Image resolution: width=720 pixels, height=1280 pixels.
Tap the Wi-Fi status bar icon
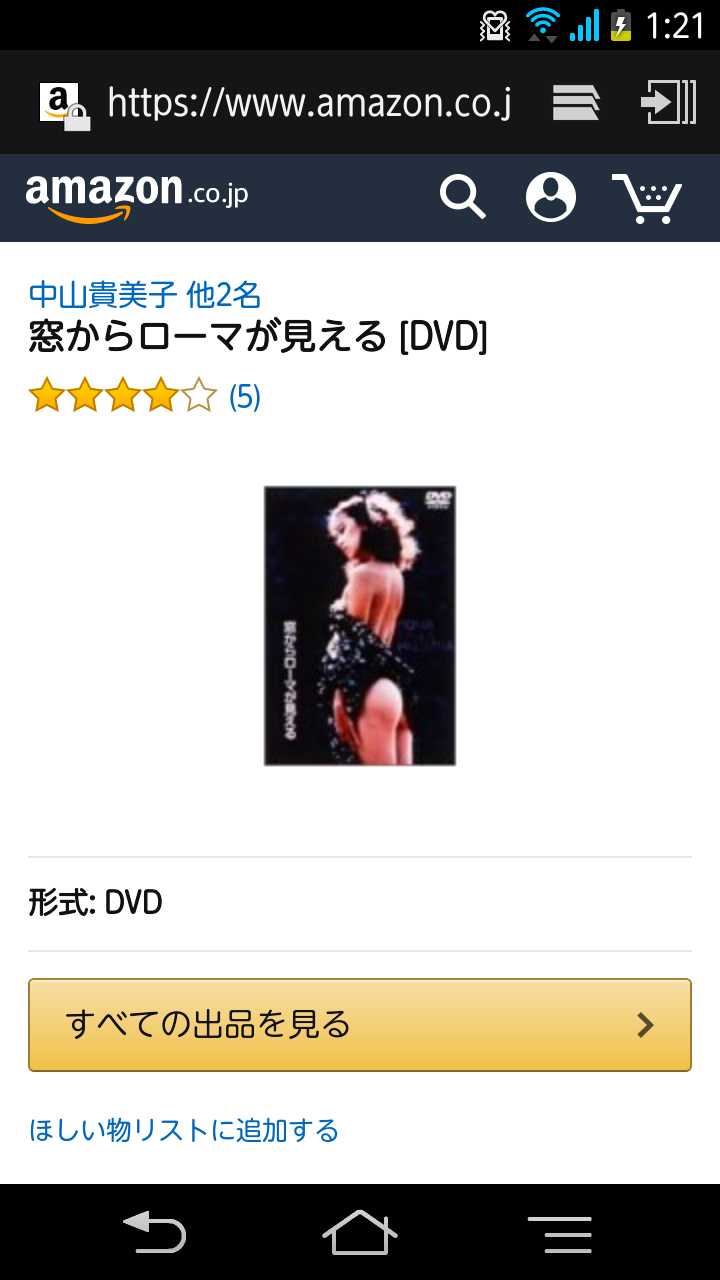click(543, 24)
